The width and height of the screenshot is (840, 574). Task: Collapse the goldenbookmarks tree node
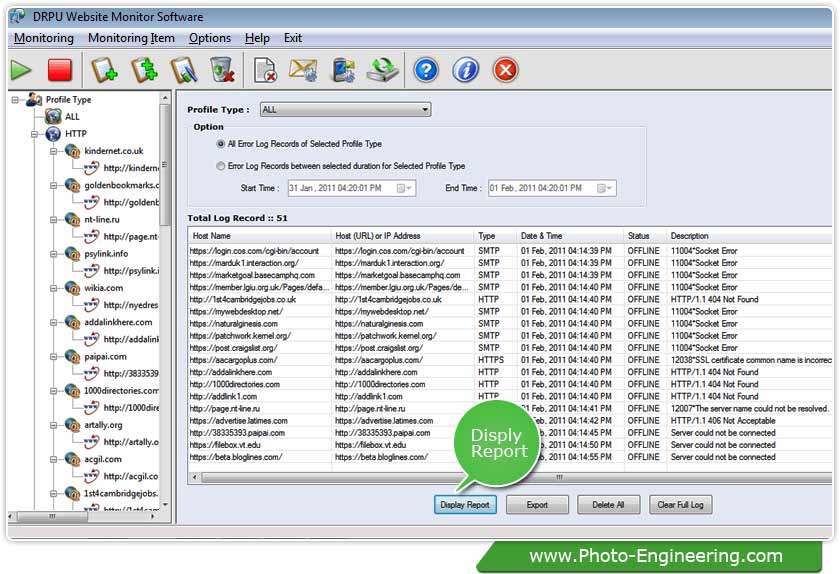click(54, 185)
